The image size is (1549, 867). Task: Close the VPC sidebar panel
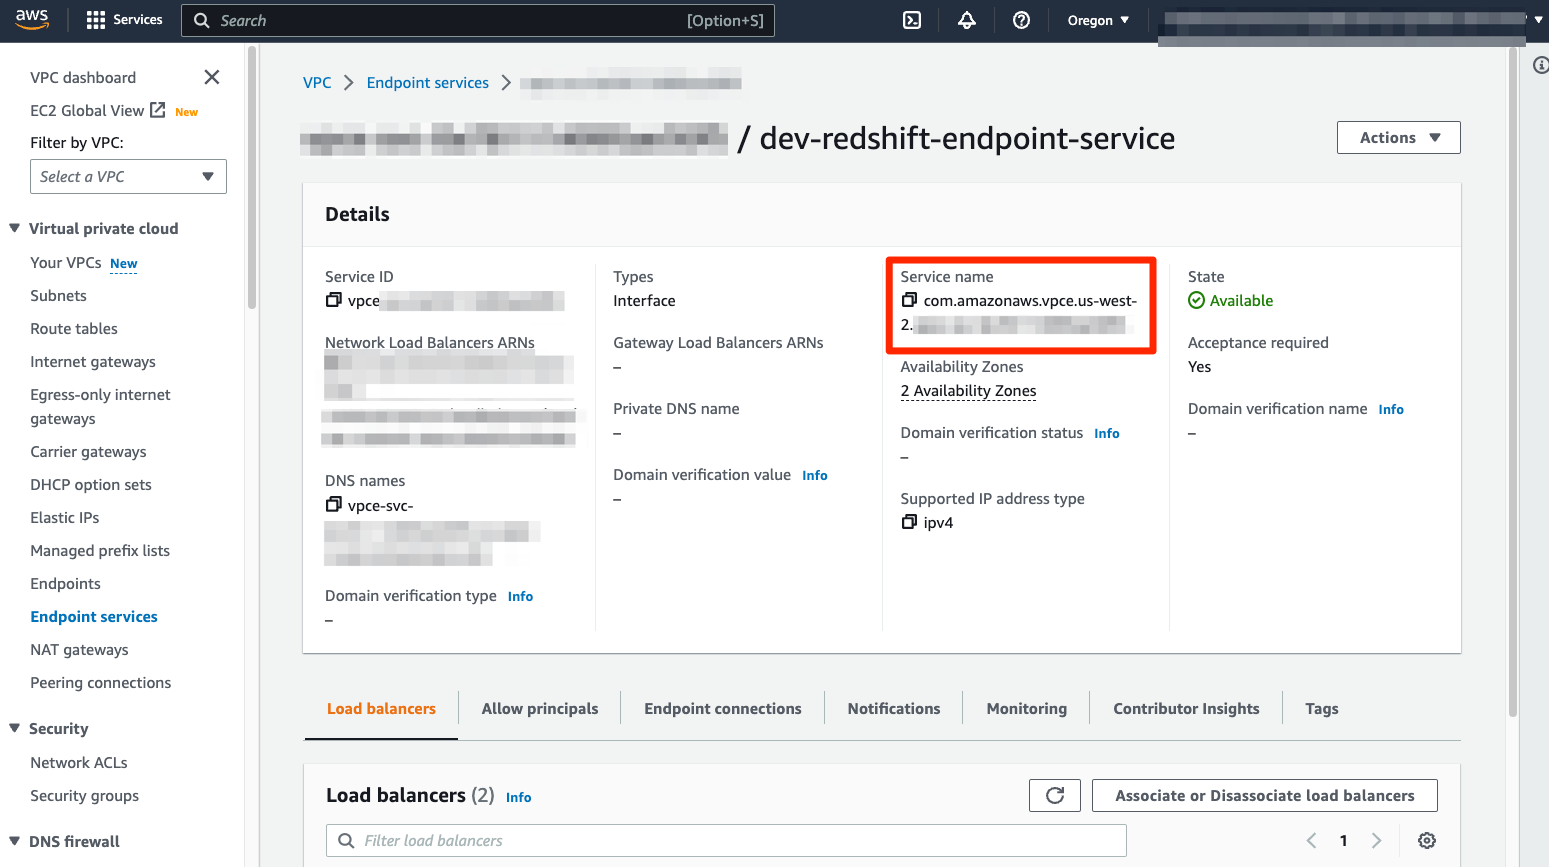coord(212,77)
